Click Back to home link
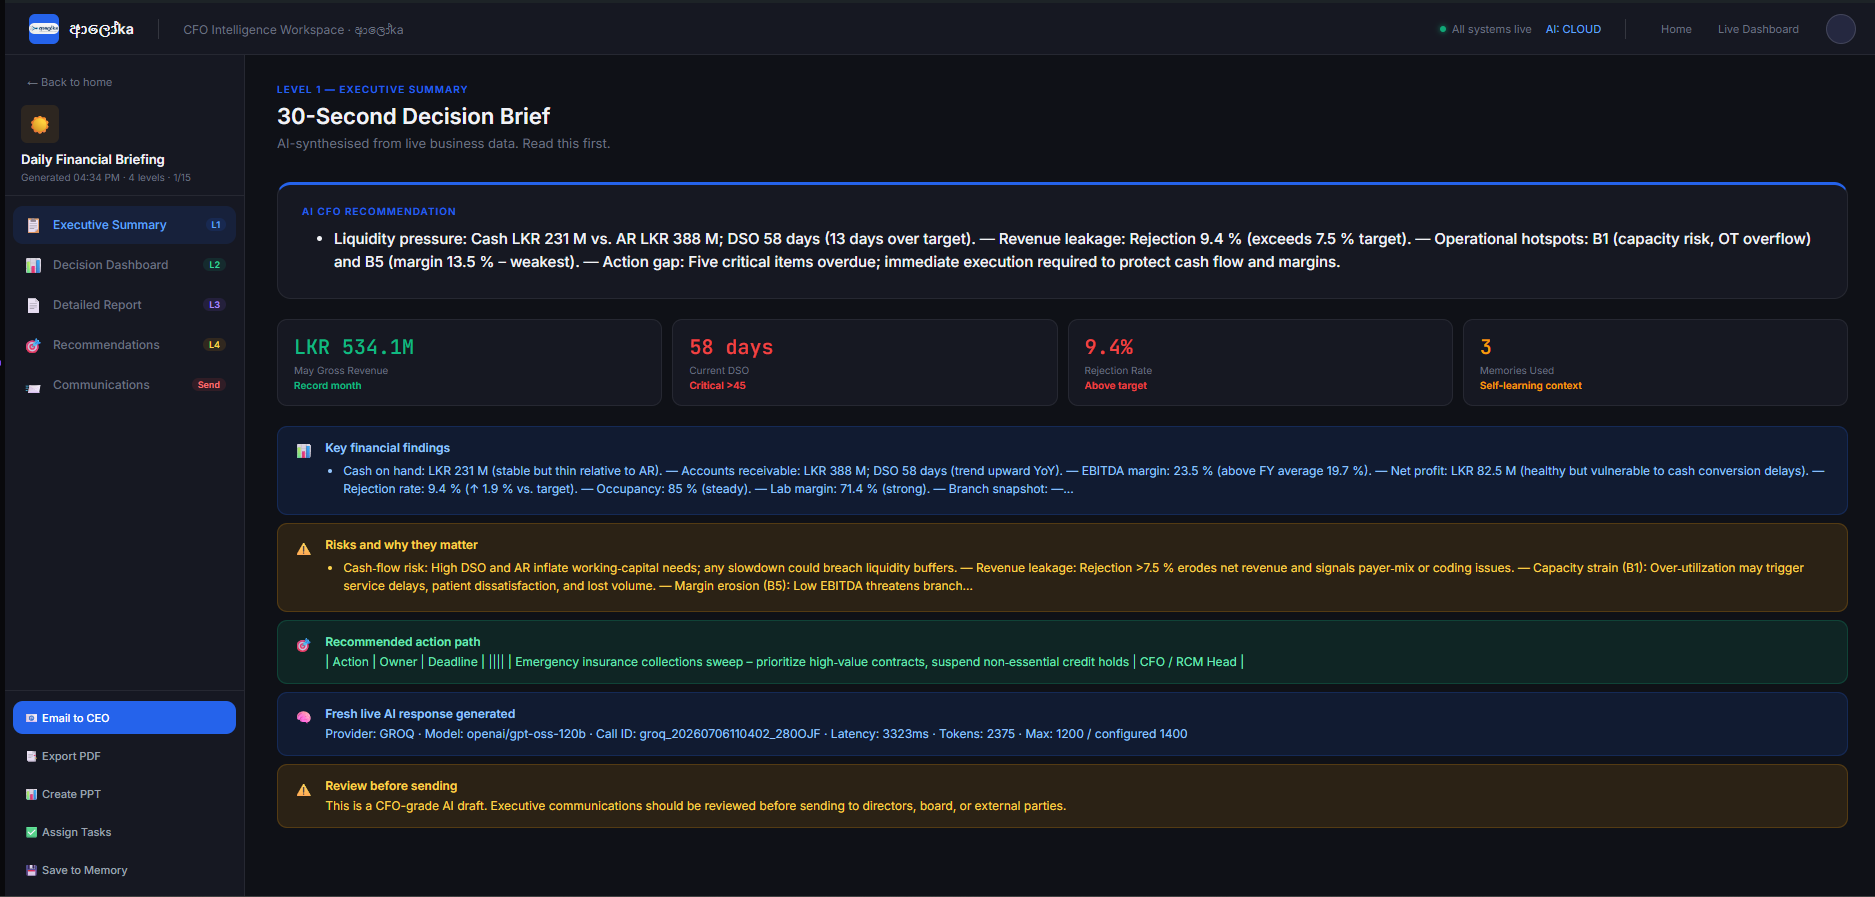Image resolution: width=1875 pixels, height=897 pixels. (x=70, y=82)
